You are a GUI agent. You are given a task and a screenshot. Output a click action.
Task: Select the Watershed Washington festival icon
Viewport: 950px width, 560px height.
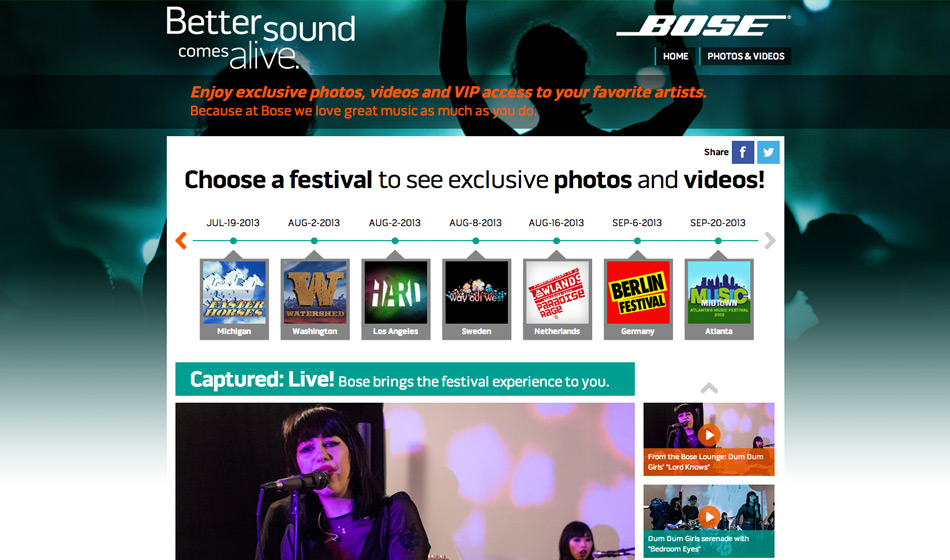315,299
